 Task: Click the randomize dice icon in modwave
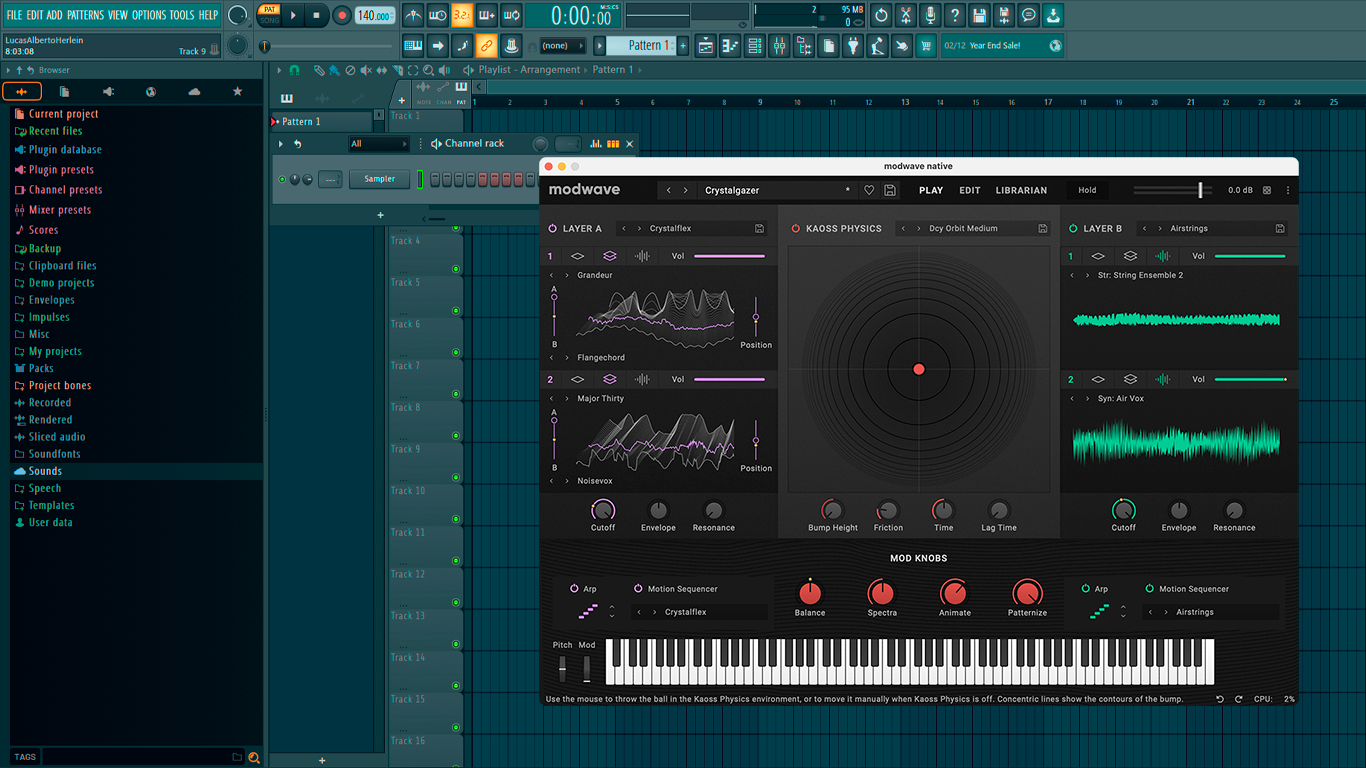[1267, 190]
